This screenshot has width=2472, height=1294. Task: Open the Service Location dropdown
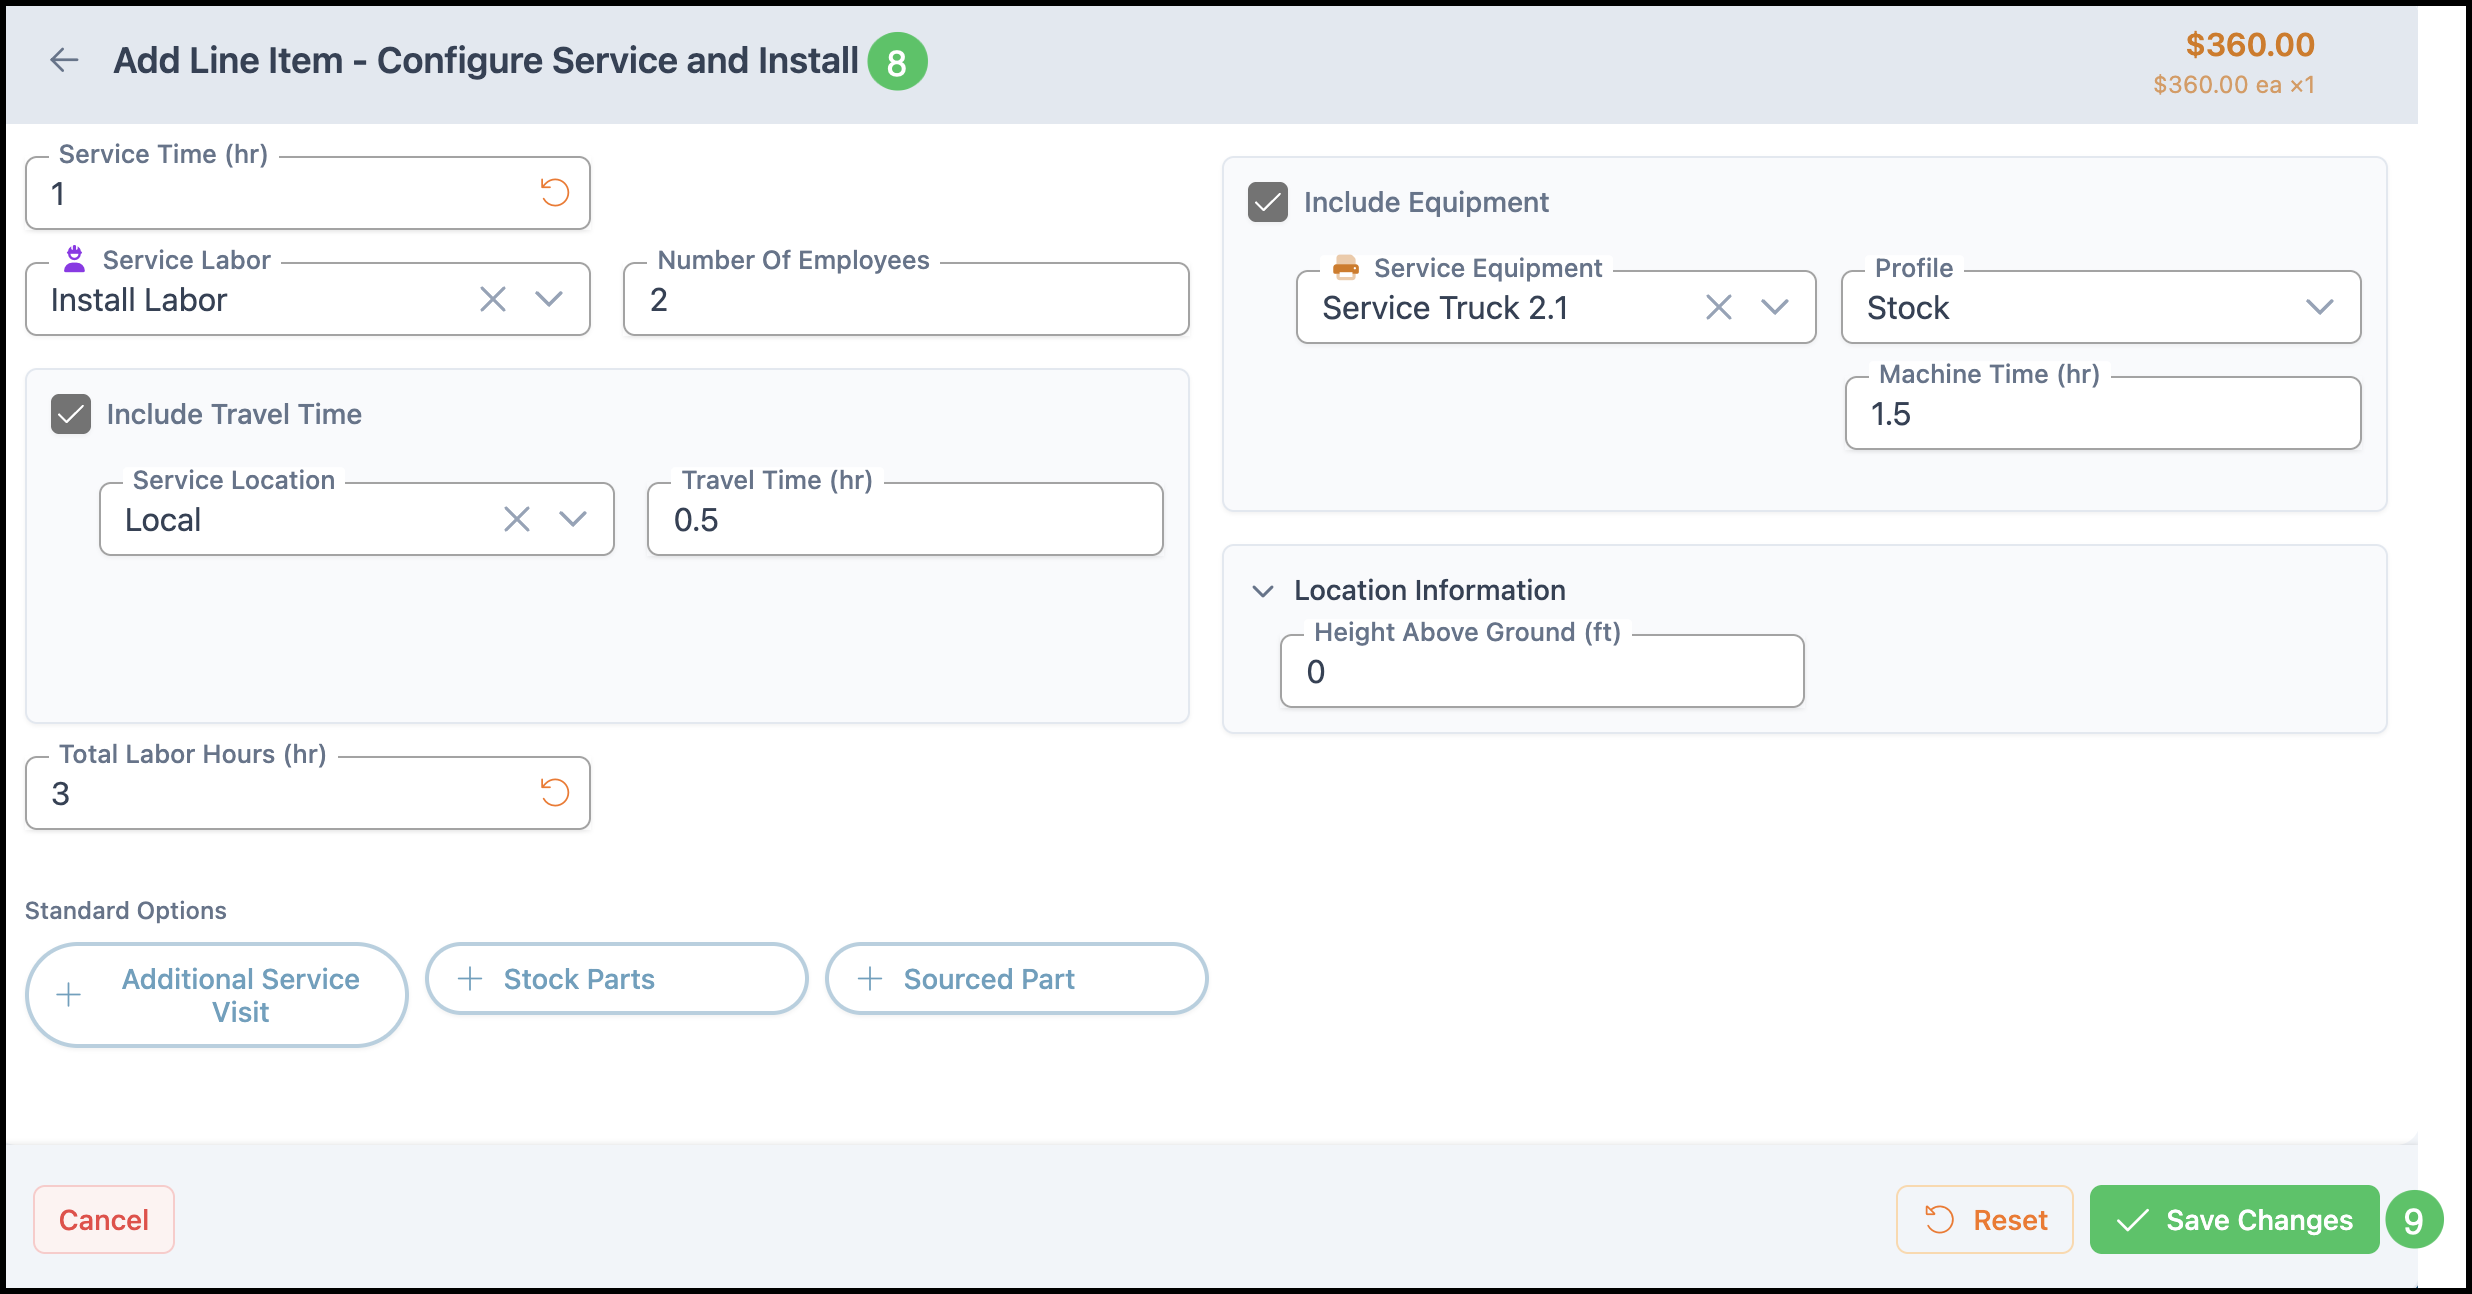(x=573, y=519)
